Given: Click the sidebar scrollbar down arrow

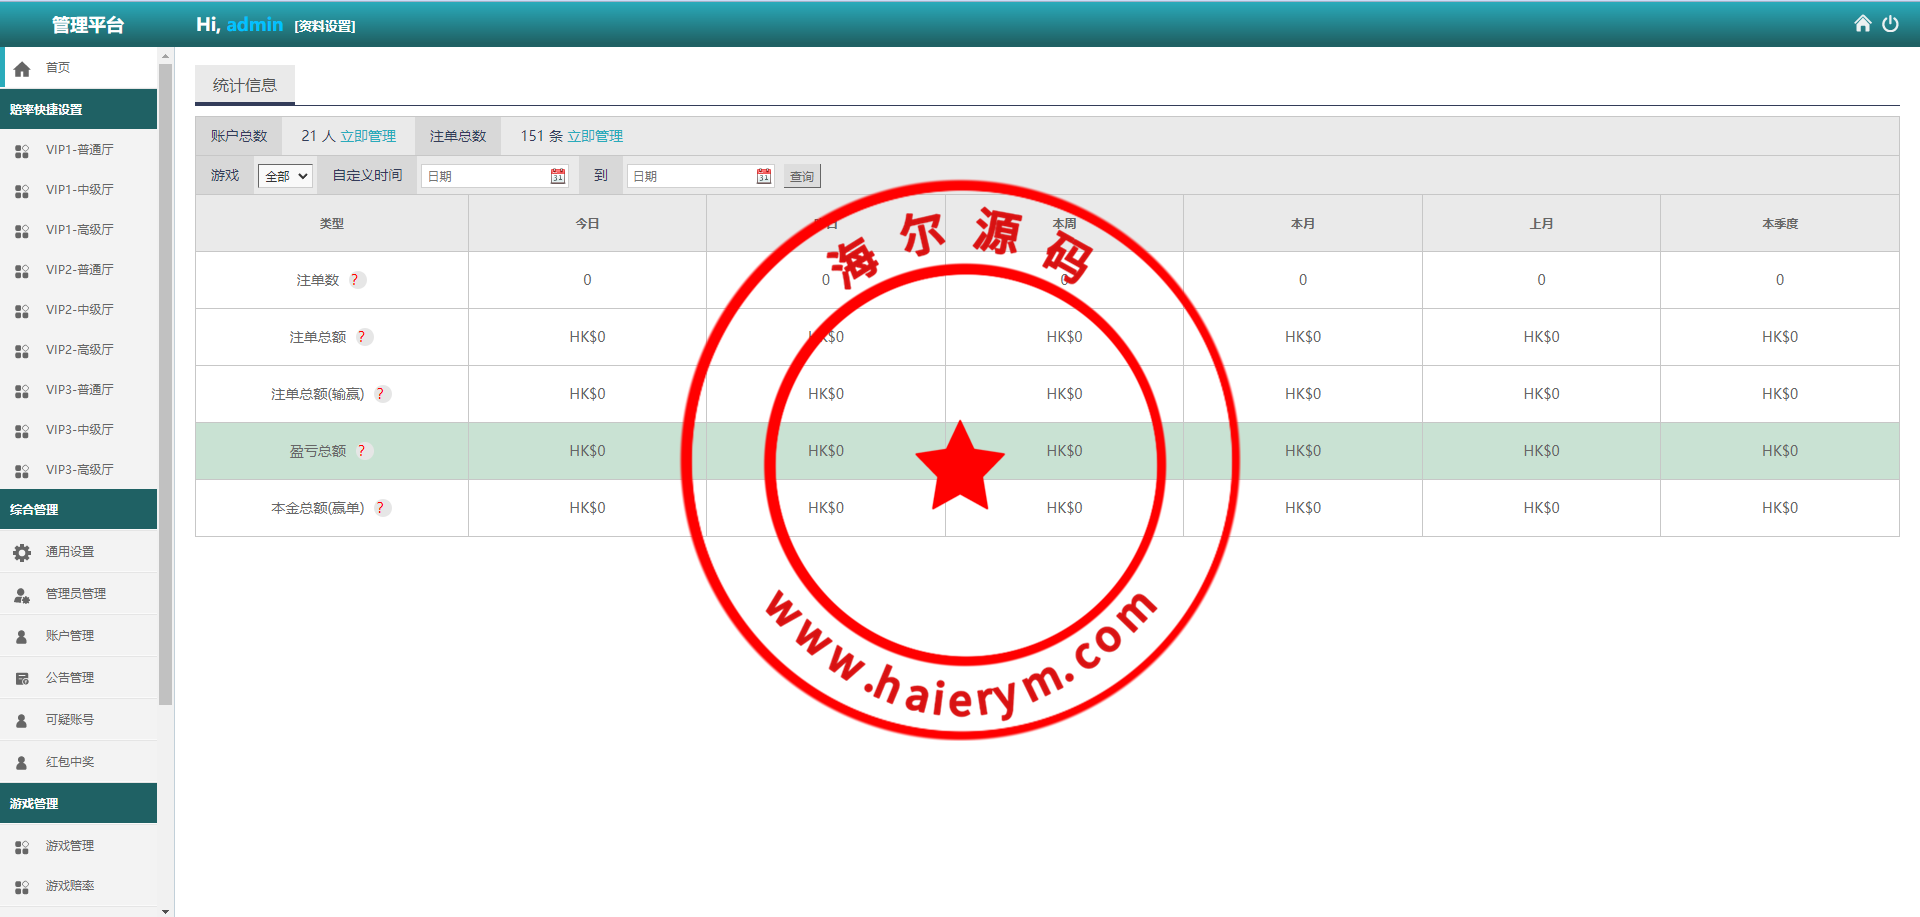Looking at the screenshot, I should coord(165,910).
